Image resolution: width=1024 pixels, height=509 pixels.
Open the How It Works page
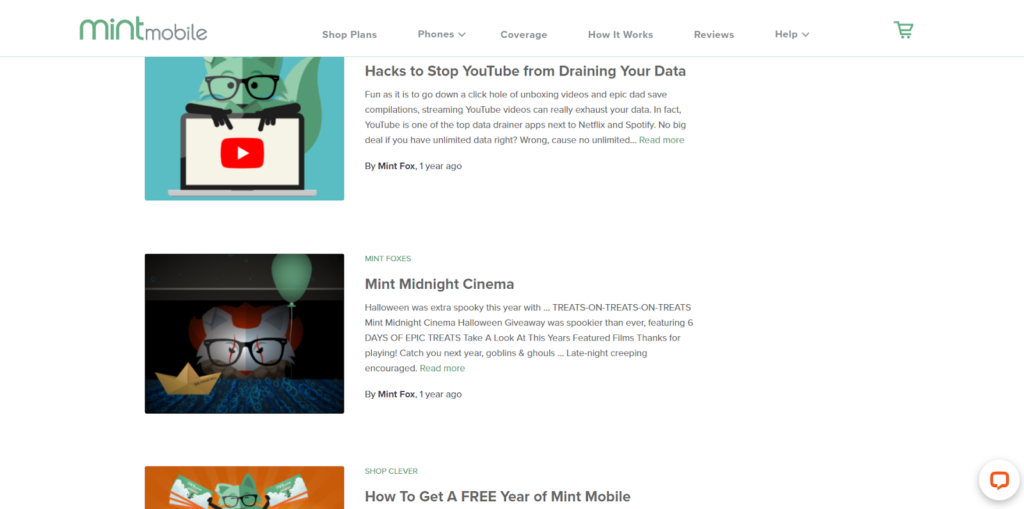(620, 35)
